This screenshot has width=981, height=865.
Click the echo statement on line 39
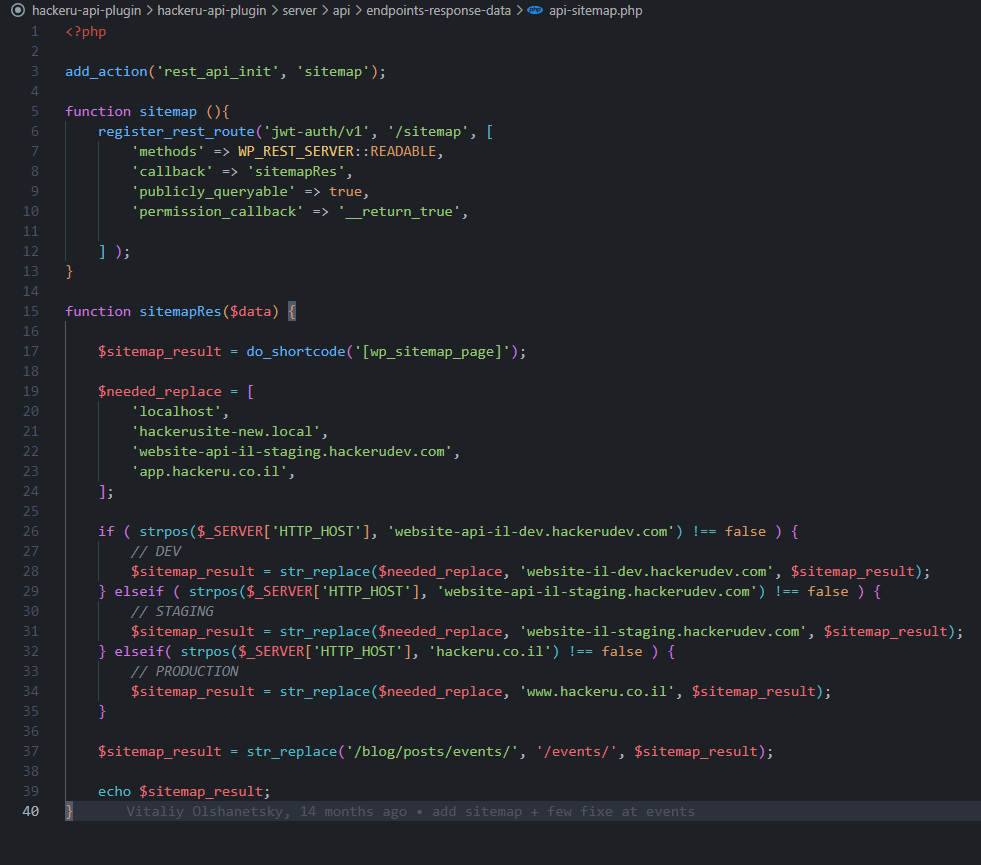click(x=114, y=791)
